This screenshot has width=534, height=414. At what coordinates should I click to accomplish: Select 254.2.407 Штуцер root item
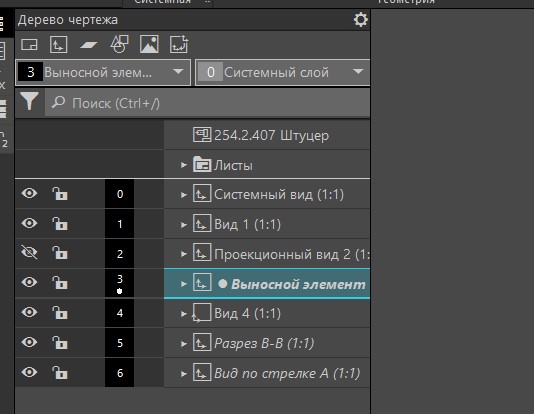[271, 135]
